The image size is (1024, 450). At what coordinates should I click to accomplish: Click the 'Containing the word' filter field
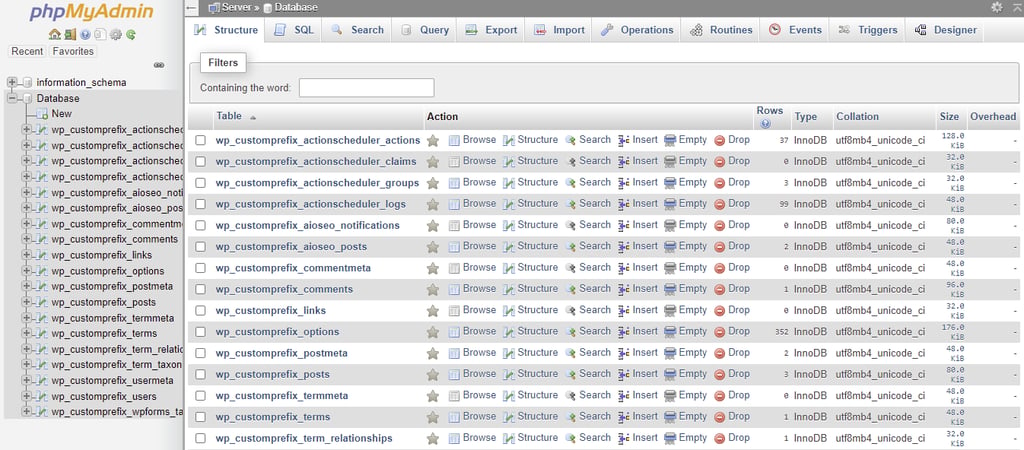tap(366, 88)
